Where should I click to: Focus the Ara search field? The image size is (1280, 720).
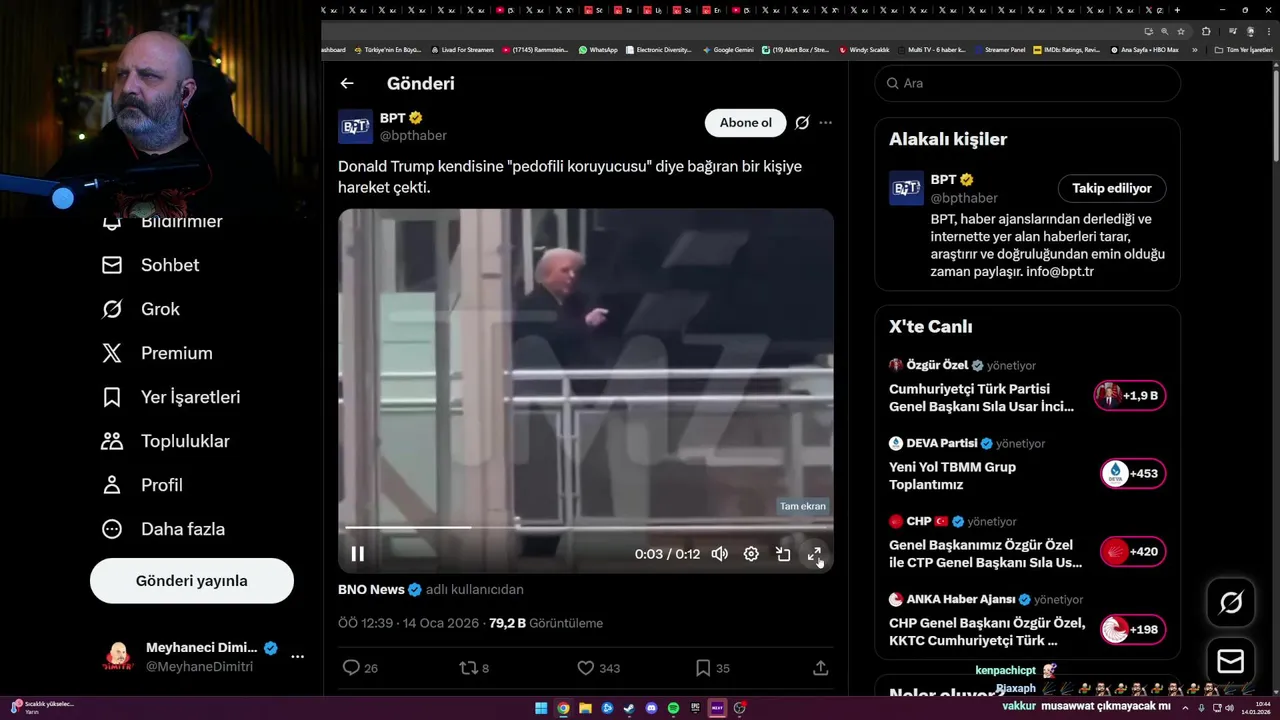[1027, 83]
